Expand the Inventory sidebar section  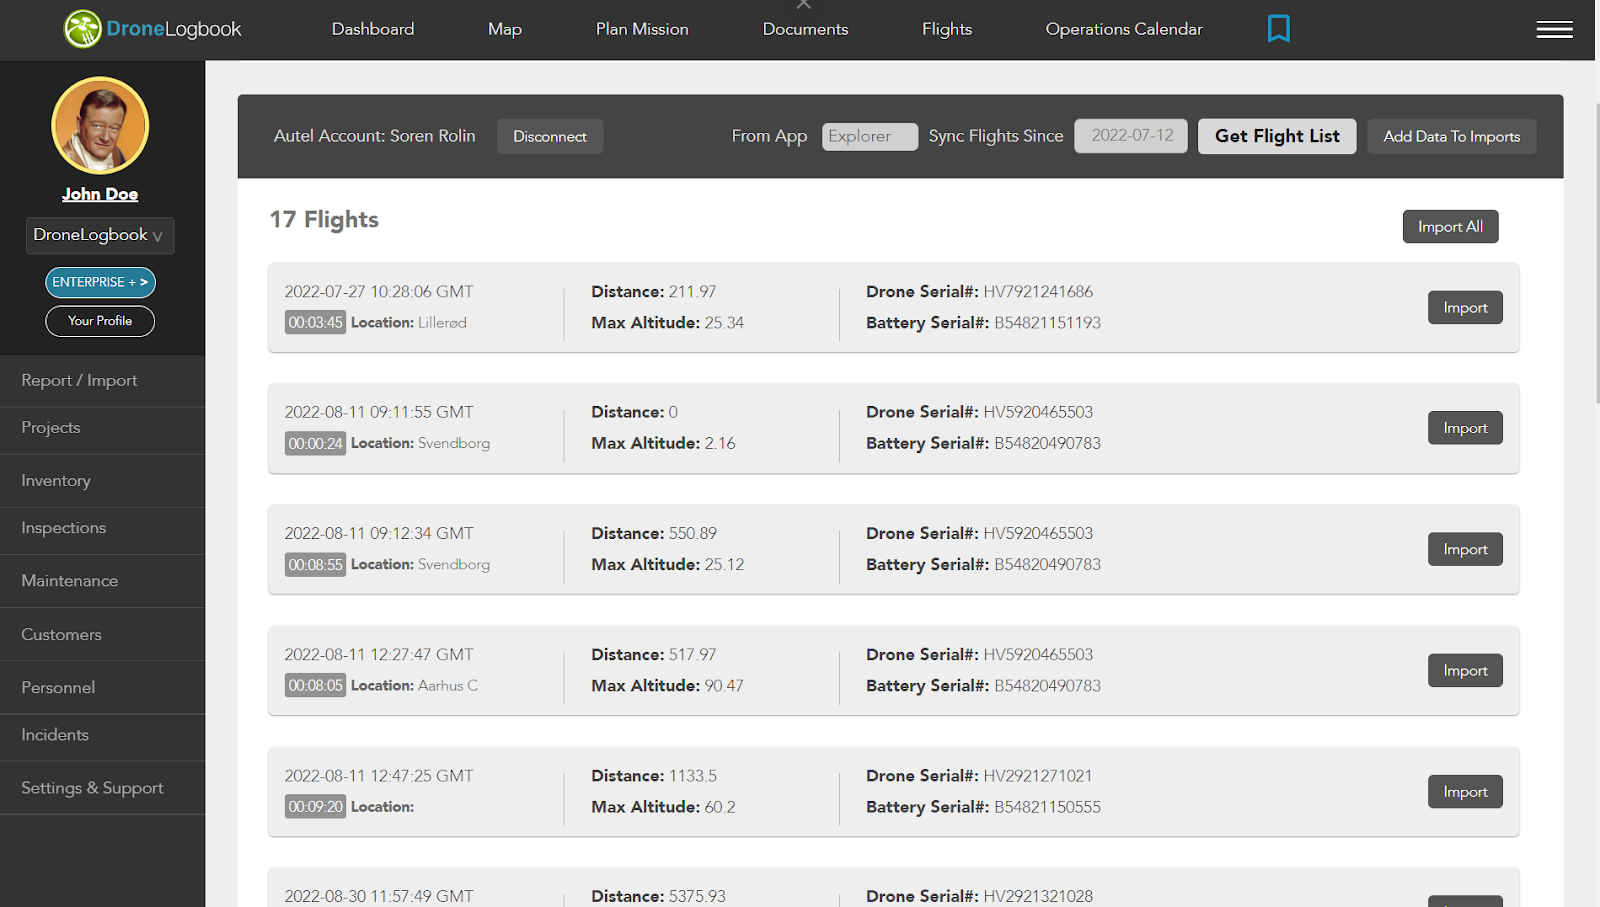point(102,481)
